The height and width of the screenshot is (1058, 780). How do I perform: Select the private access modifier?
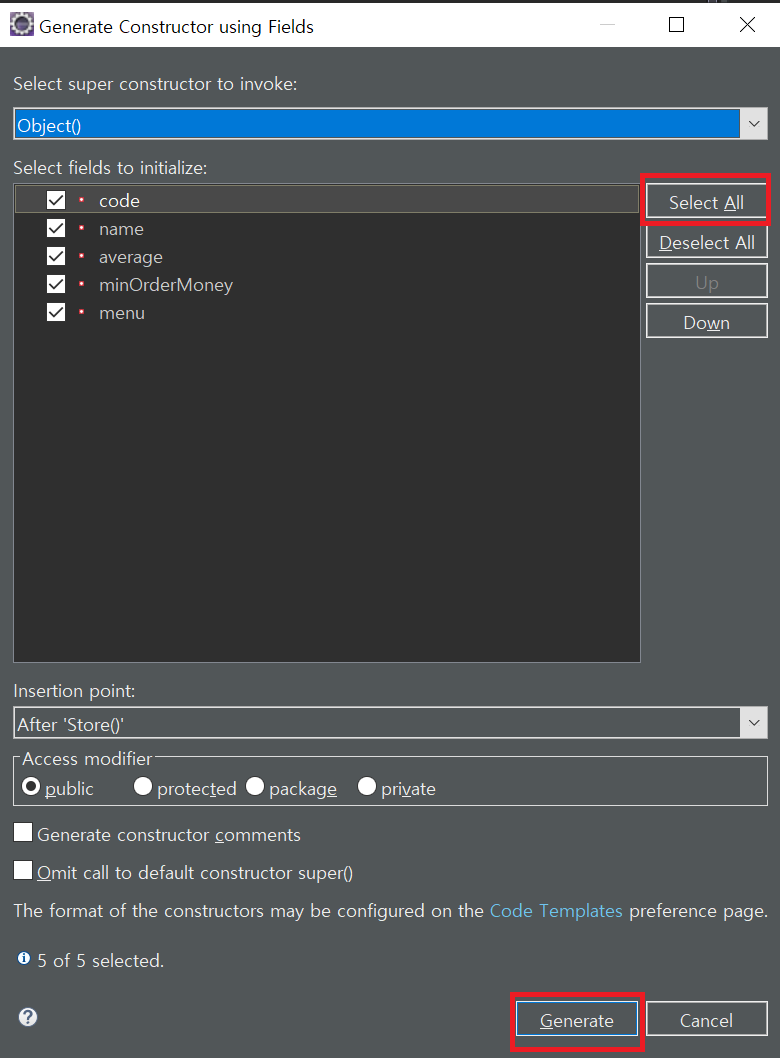point(366,787)
